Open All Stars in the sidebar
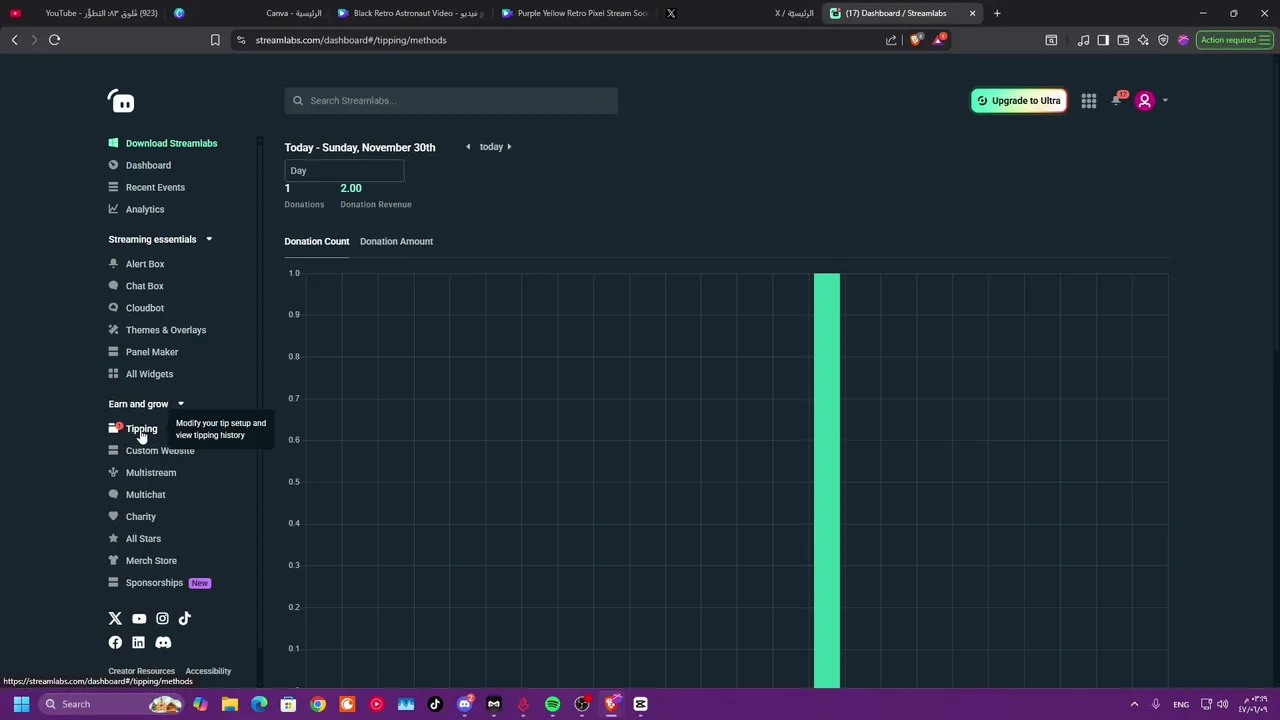Image resolution: width=1280 pixels, height=720 pixels. tap(143, 539)
